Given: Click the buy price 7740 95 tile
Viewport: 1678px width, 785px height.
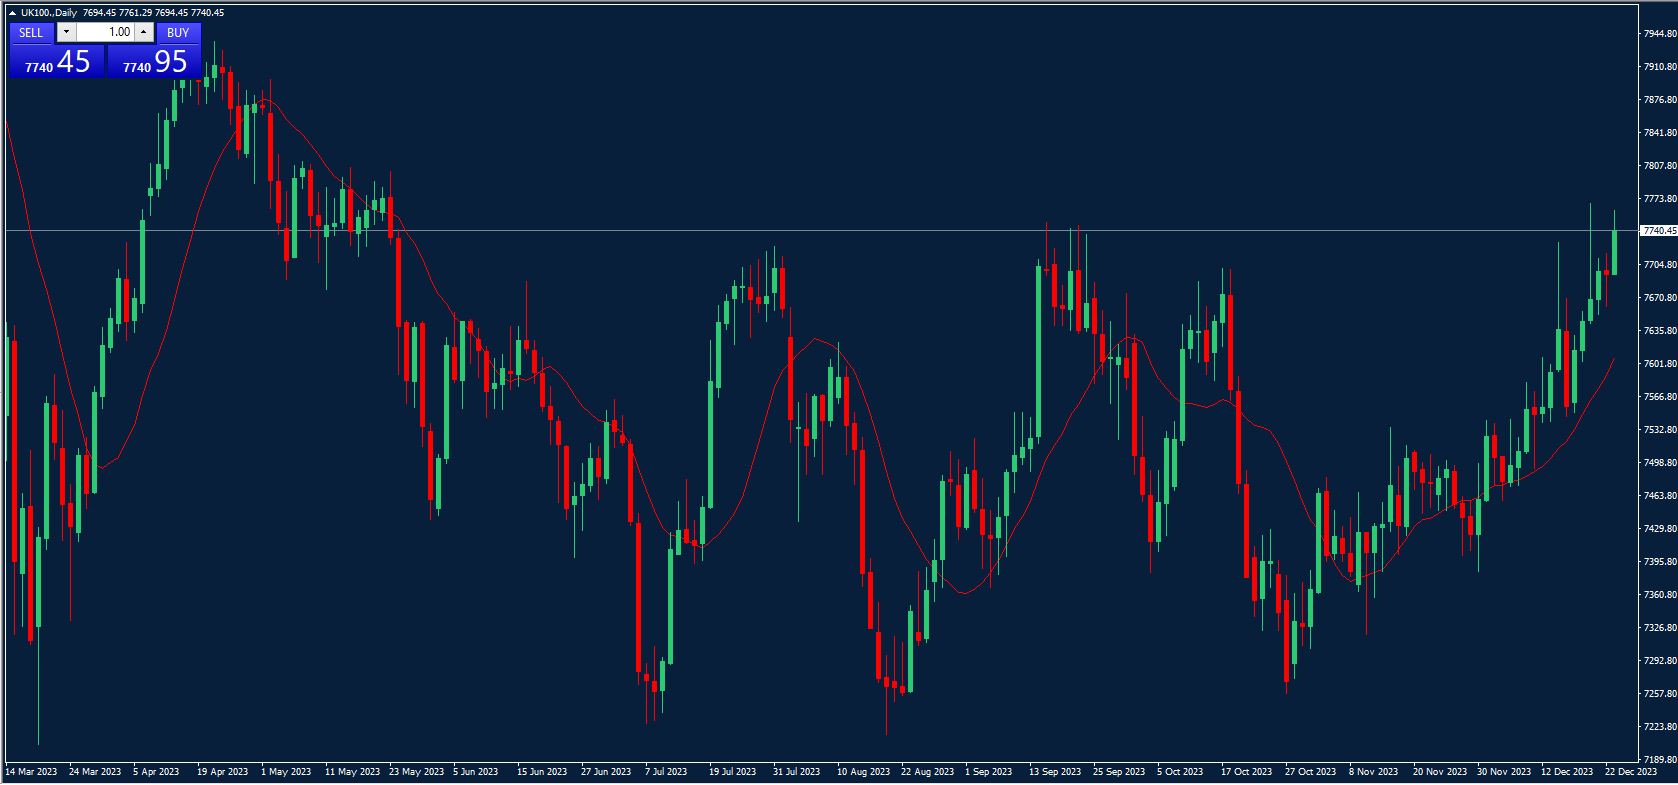Looking at the screenshot, I should (154, 62).
